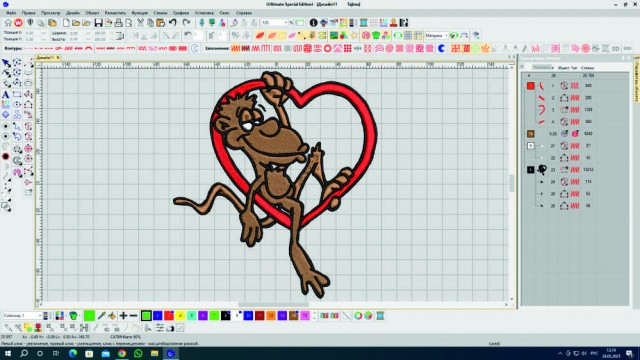
Task: Click the eyedropper color picker icon
Action: click(101, 316)
